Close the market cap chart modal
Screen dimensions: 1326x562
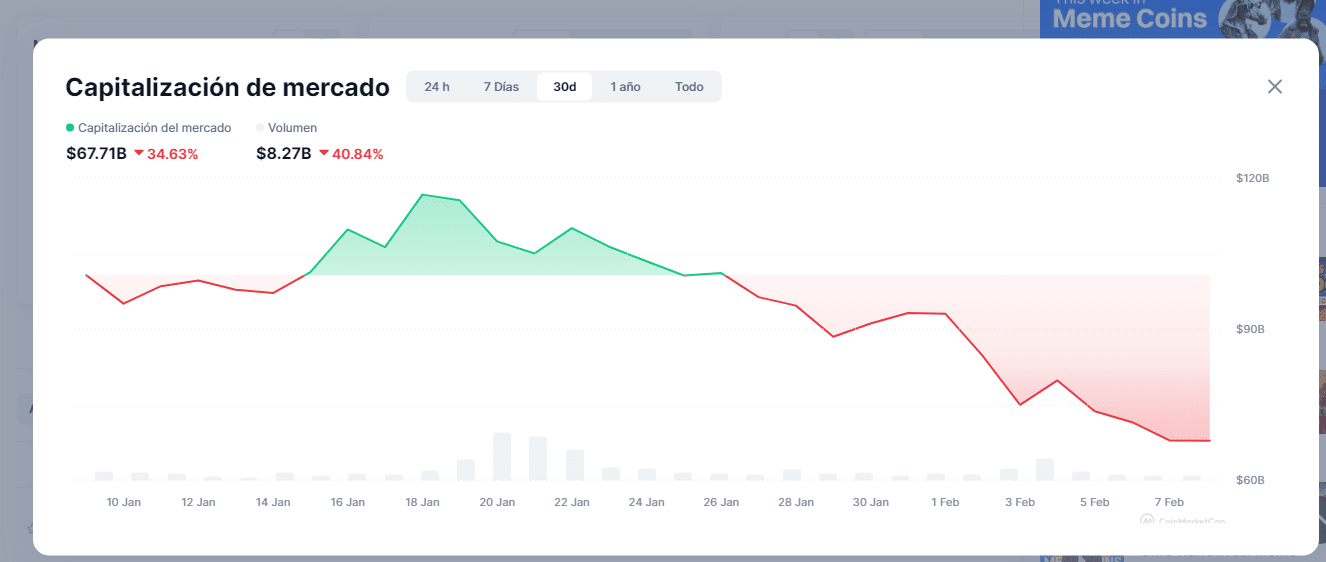pyautogui.click(x=1274, y=87)
